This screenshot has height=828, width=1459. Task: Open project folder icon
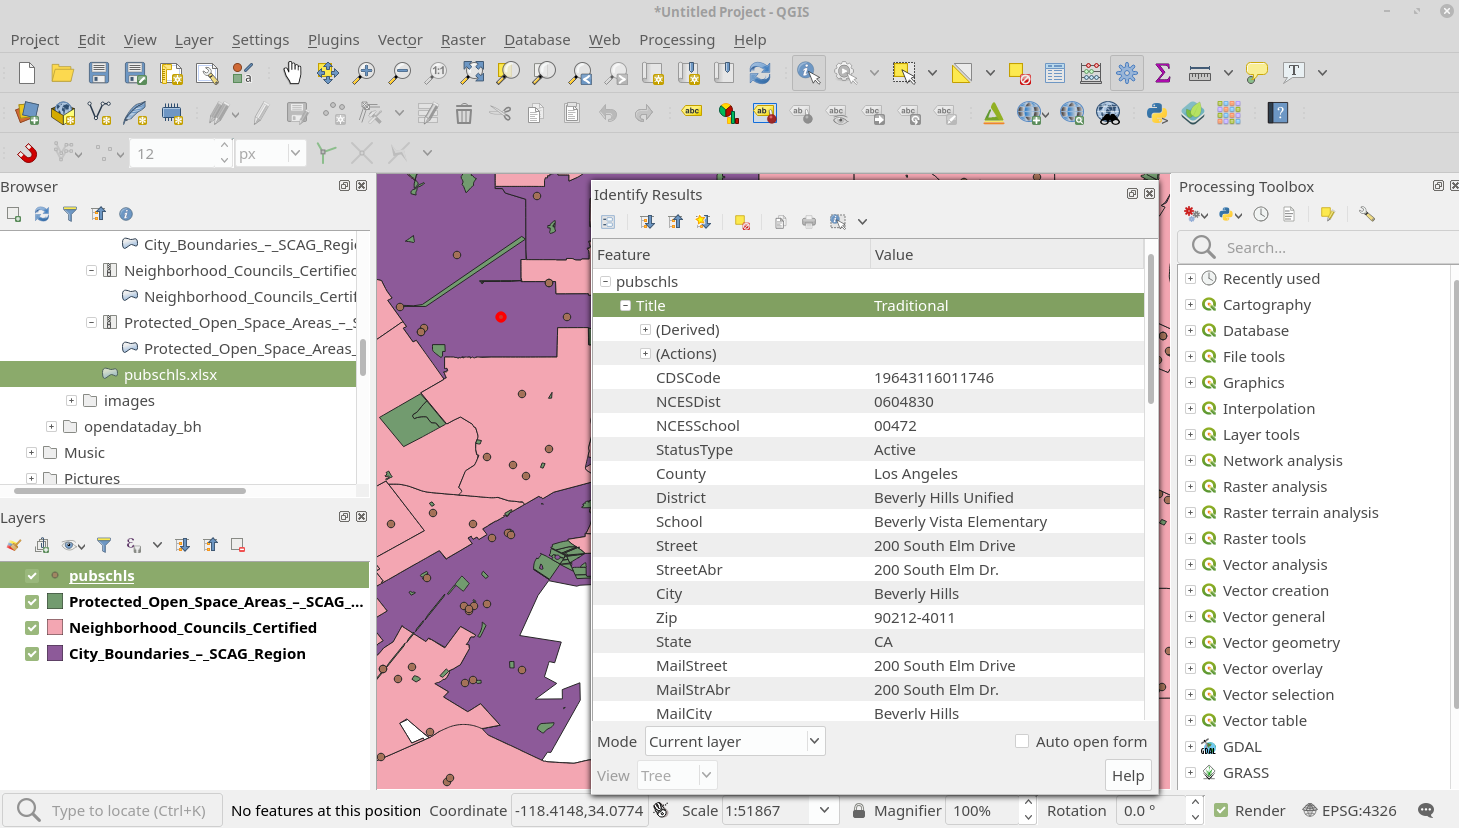coord(62,73)
